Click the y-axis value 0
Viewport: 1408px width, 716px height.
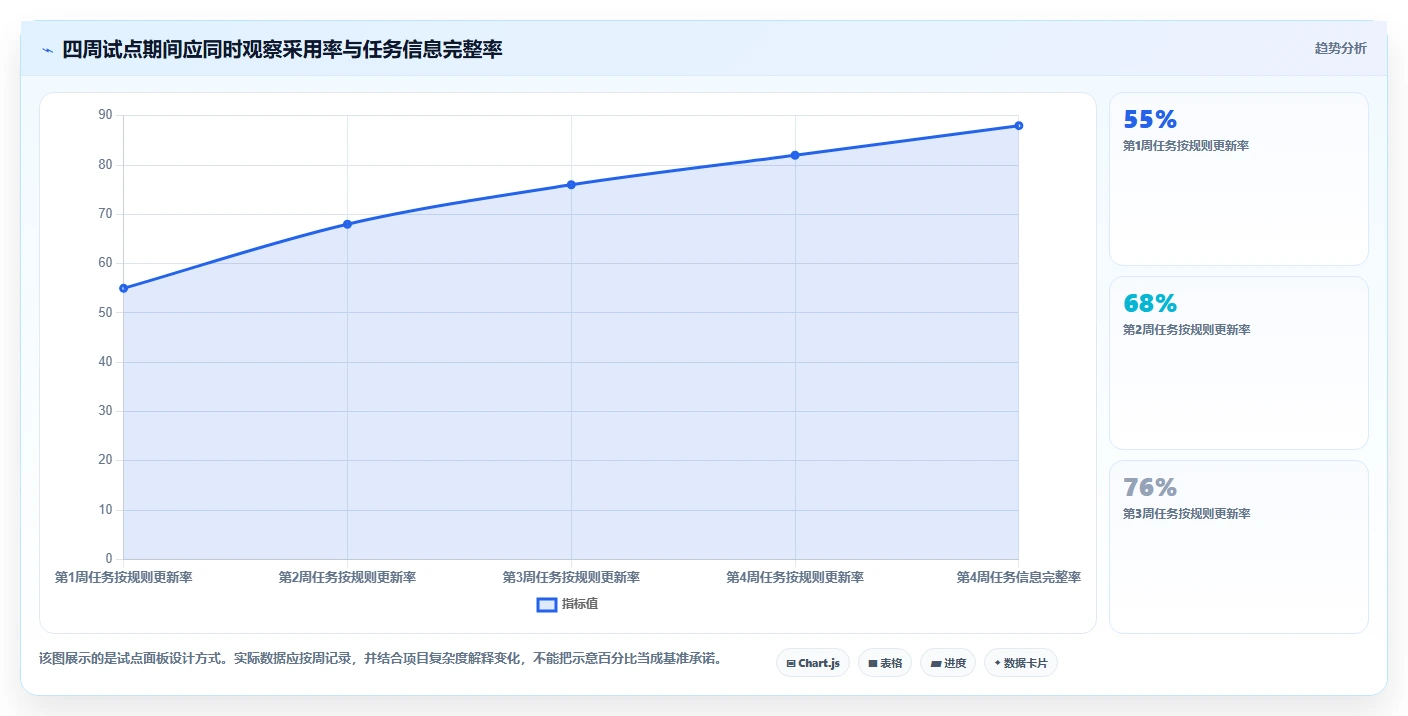(x=109, y=559)
